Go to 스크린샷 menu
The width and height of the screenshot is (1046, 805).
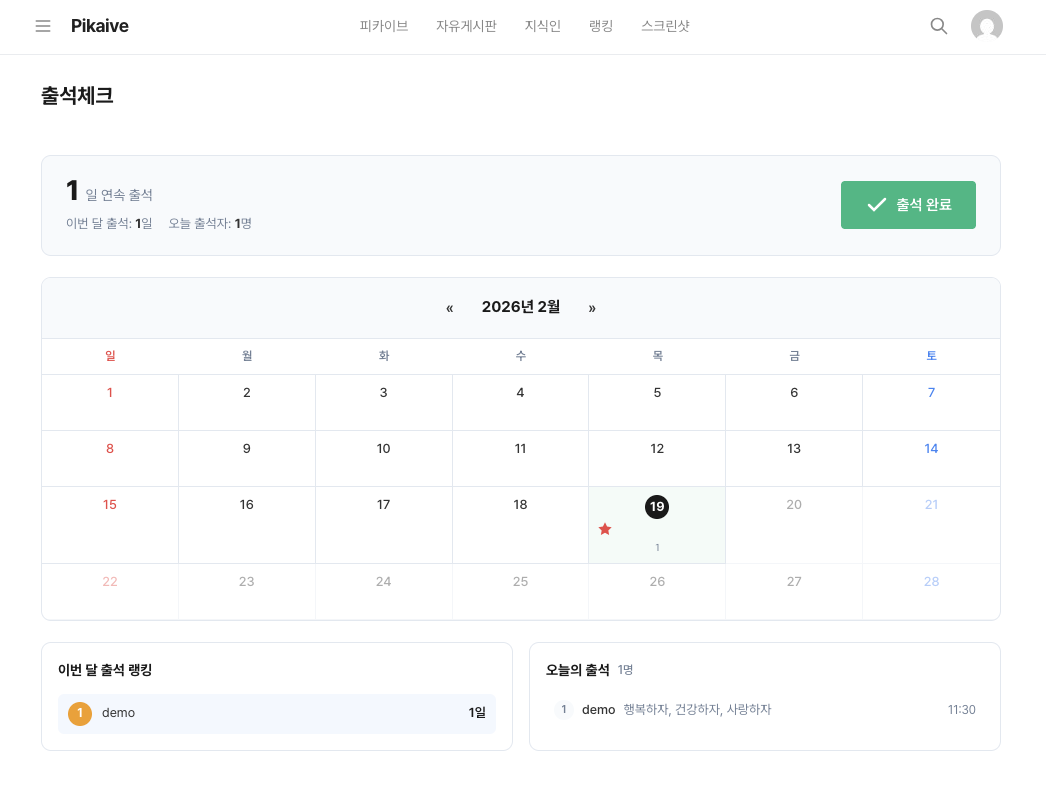(x=665, y=26)
